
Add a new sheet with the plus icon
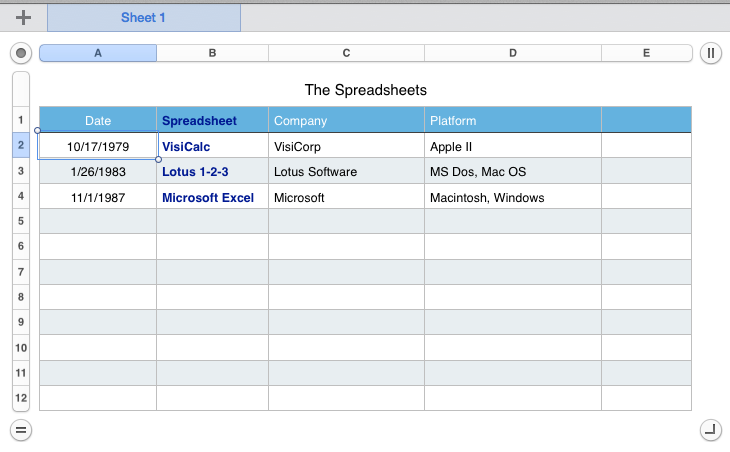tap(23, 18)
